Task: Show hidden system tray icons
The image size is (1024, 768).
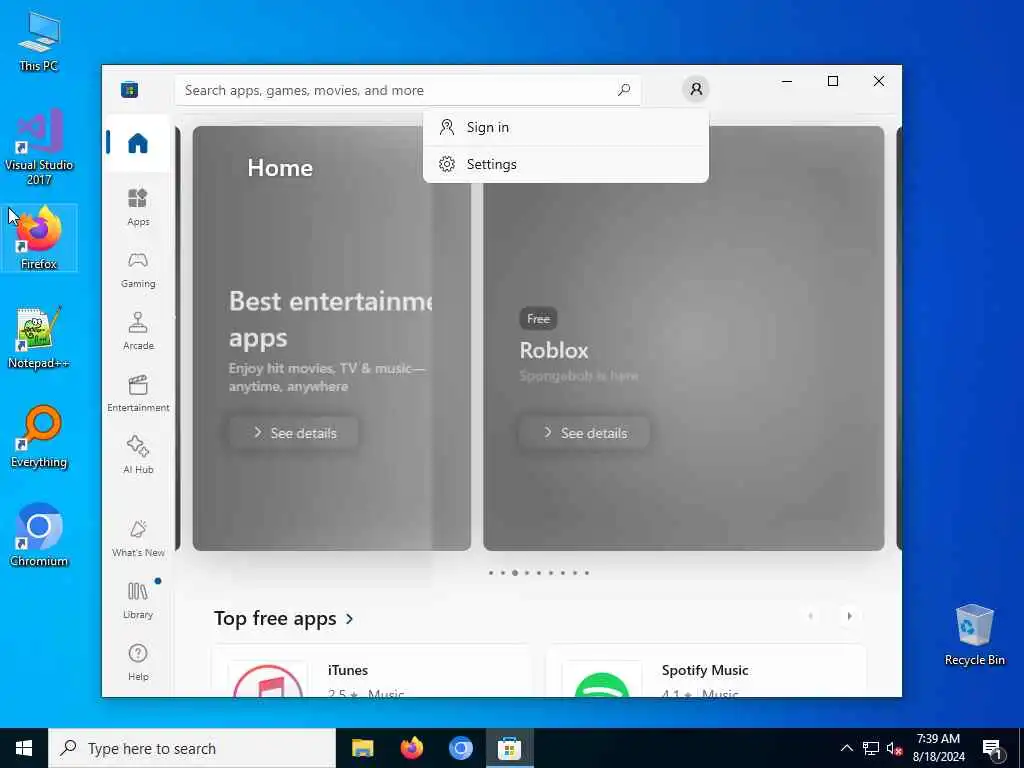Action: click(846, 748)
